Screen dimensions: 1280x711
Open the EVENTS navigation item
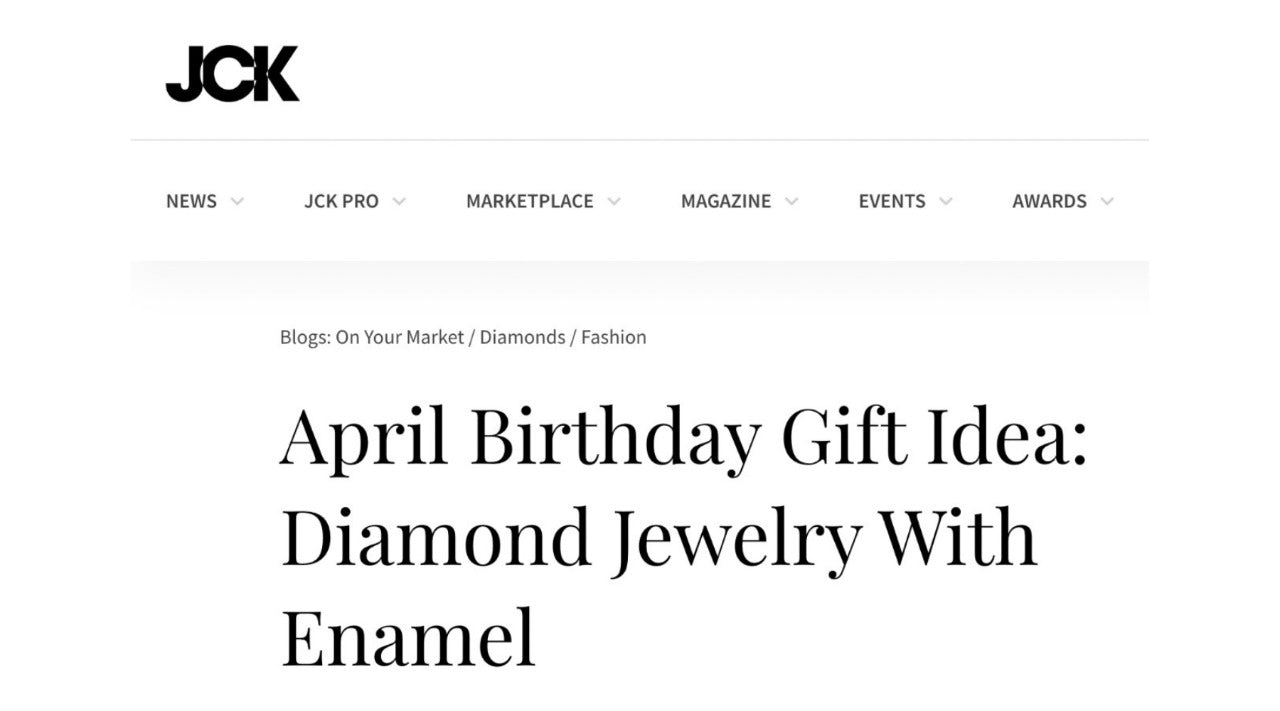pyautogui.click(x=891, y=201)
